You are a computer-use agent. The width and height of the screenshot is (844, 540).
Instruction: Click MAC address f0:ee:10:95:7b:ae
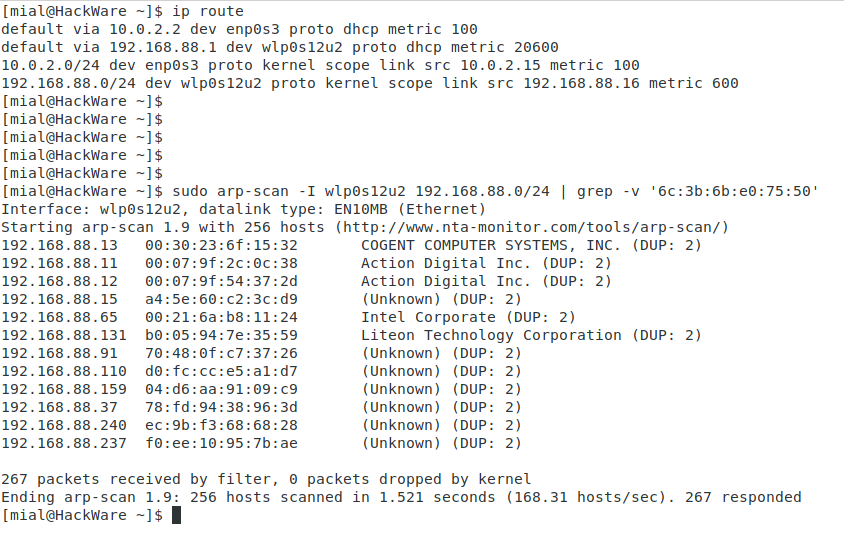point(221,443)
